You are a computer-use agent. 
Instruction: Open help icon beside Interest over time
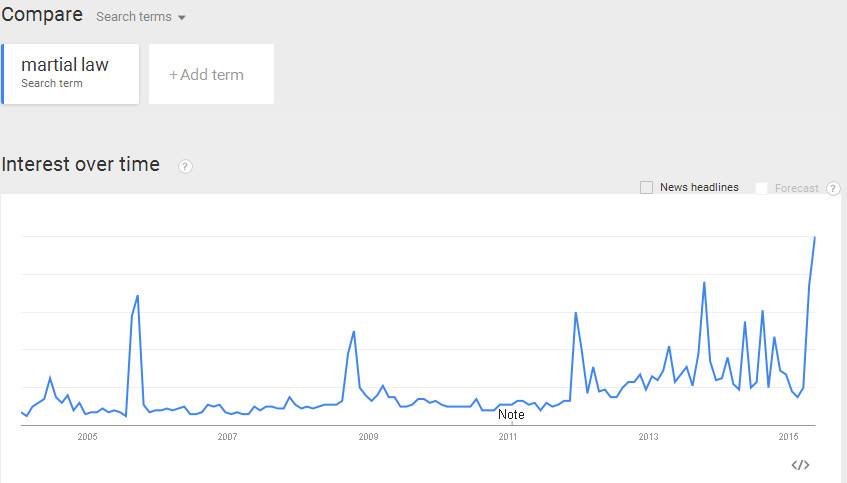pos(185,166)
